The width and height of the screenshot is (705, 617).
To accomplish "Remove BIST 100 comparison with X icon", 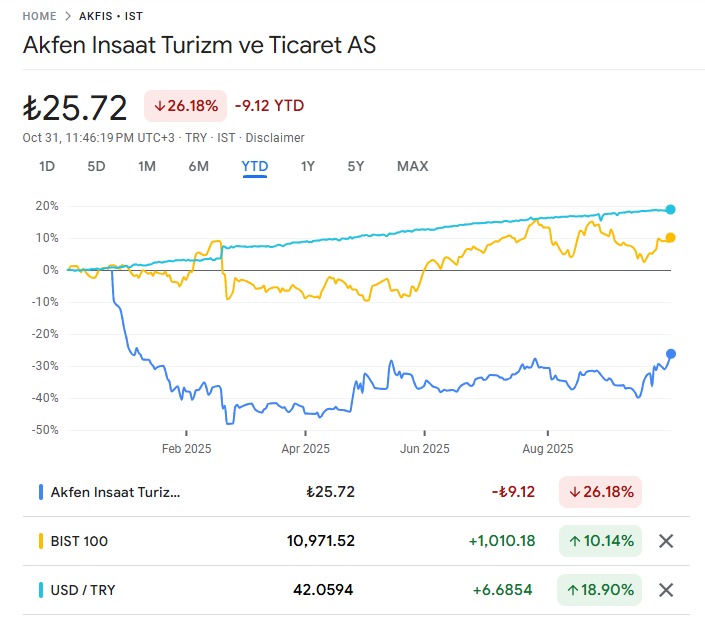I will click(x=667, y=541).
